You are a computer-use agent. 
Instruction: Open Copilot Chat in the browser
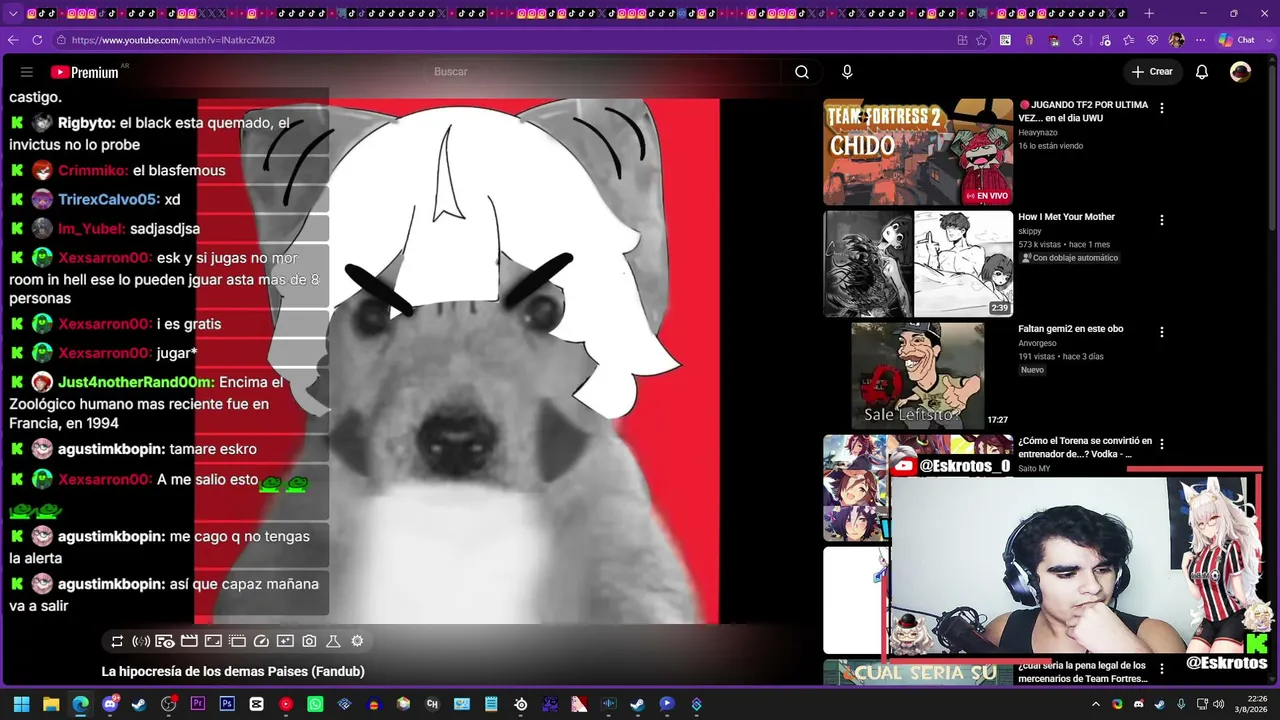click(x=1236, y=40)
